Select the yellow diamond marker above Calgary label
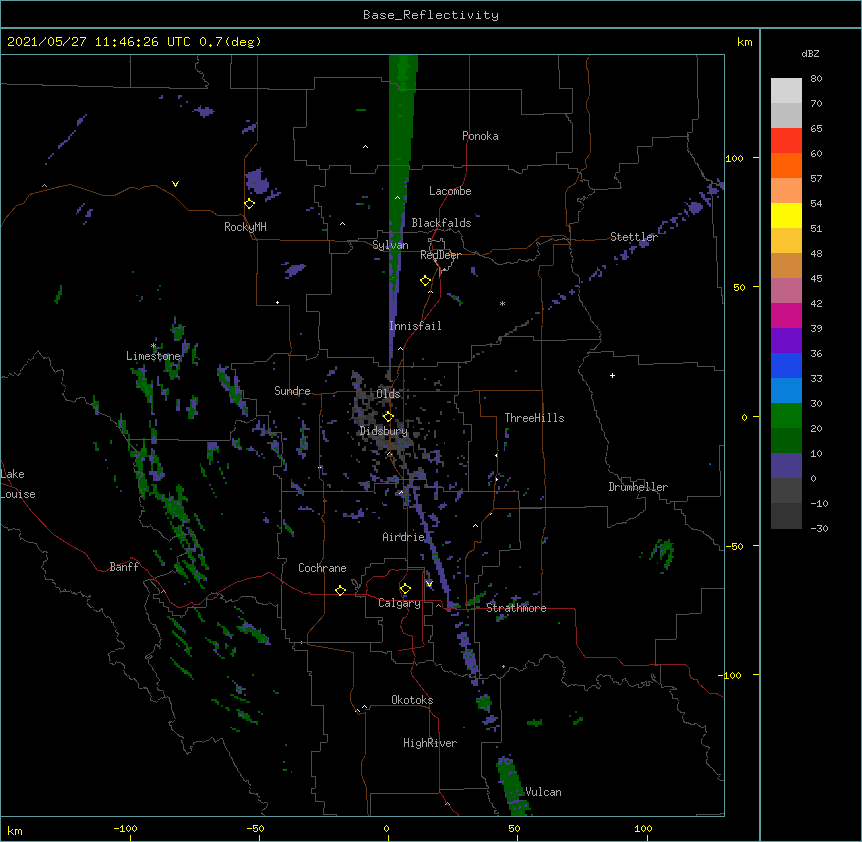This screenshot has height=842, width=862. [405, 589]
